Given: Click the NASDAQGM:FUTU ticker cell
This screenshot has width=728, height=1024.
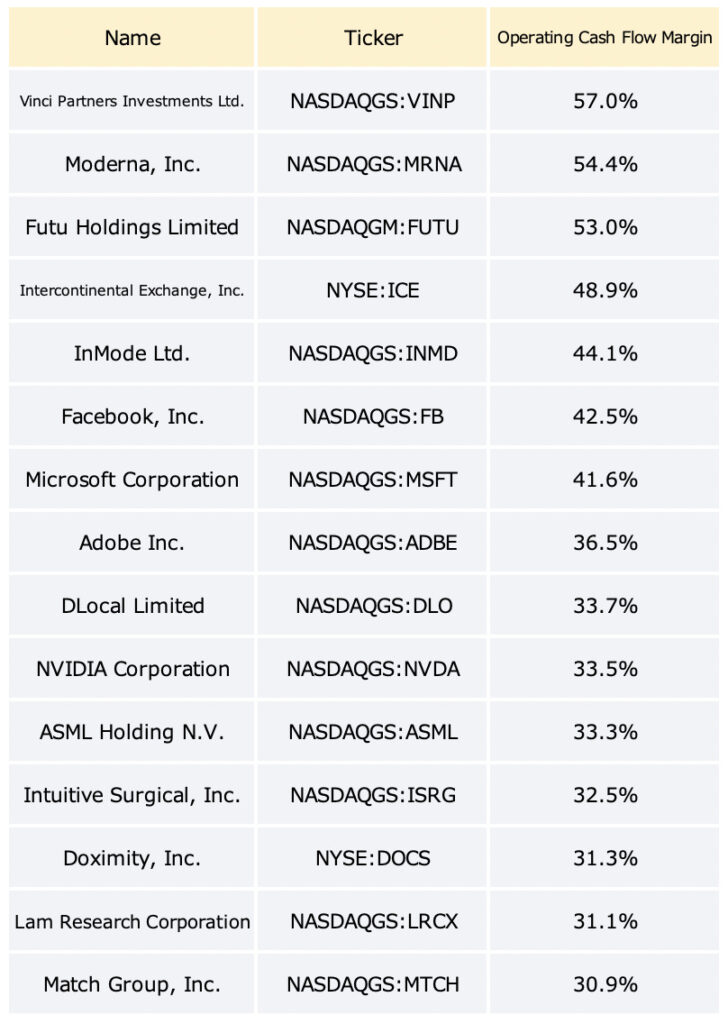Looking at the screenshot, I should (x=372, y=227).
